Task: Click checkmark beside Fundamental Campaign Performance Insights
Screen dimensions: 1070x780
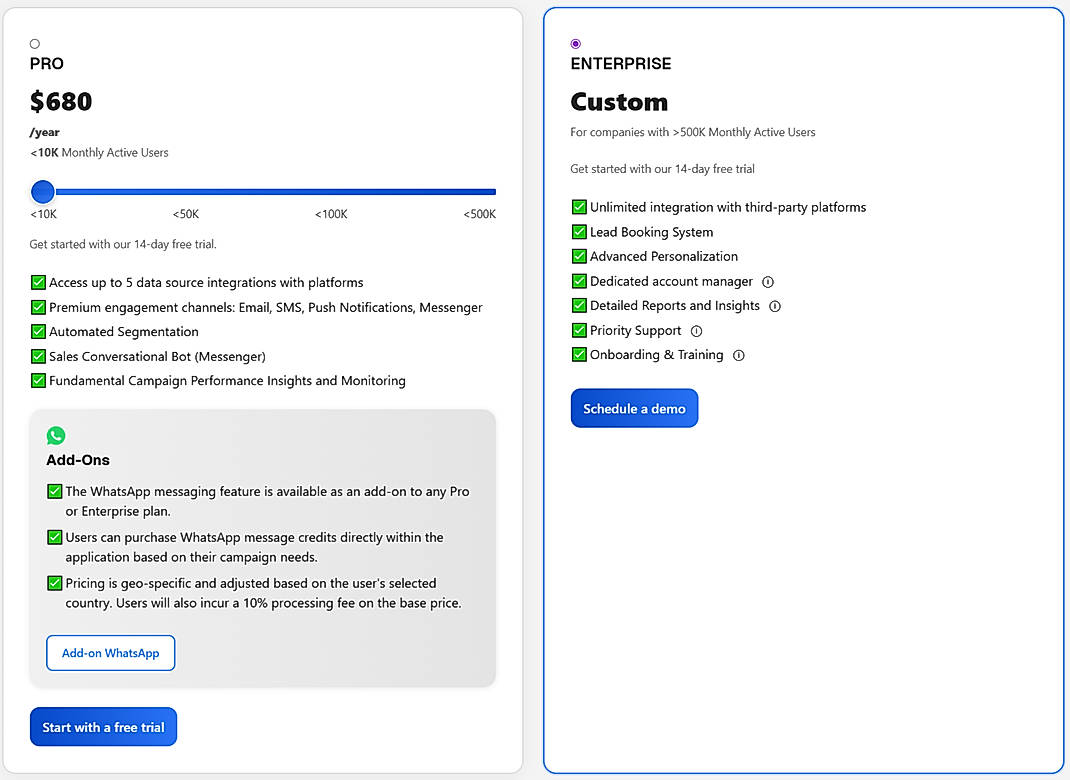Action: click(x=38, y=381)
